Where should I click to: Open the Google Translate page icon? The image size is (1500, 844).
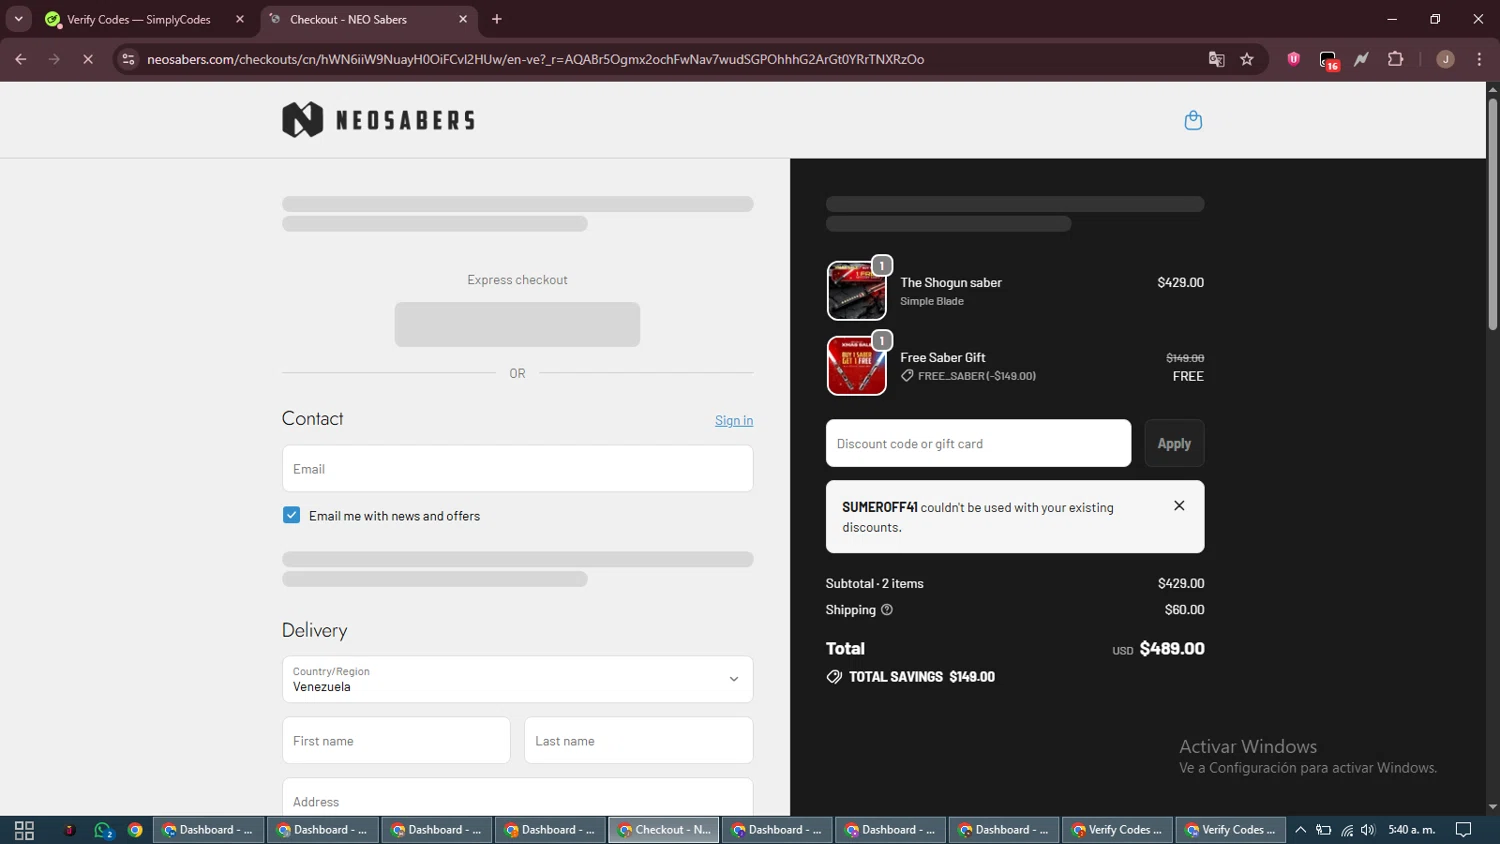(x=1216, y=59)
